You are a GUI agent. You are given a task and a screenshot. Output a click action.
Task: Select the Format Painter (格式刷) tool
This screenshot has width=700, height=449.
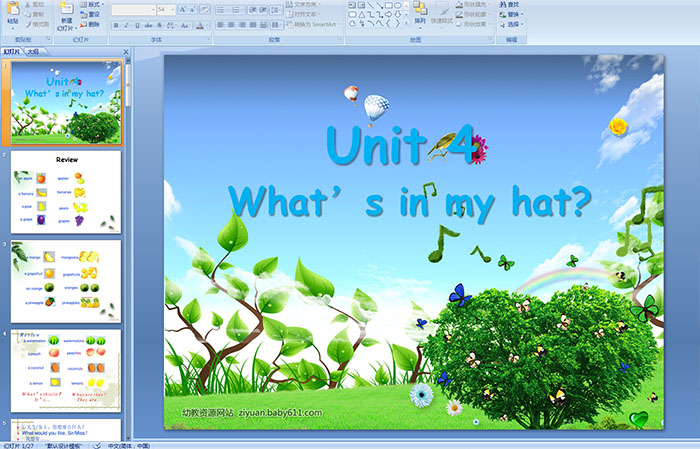[x=37, y=24]
